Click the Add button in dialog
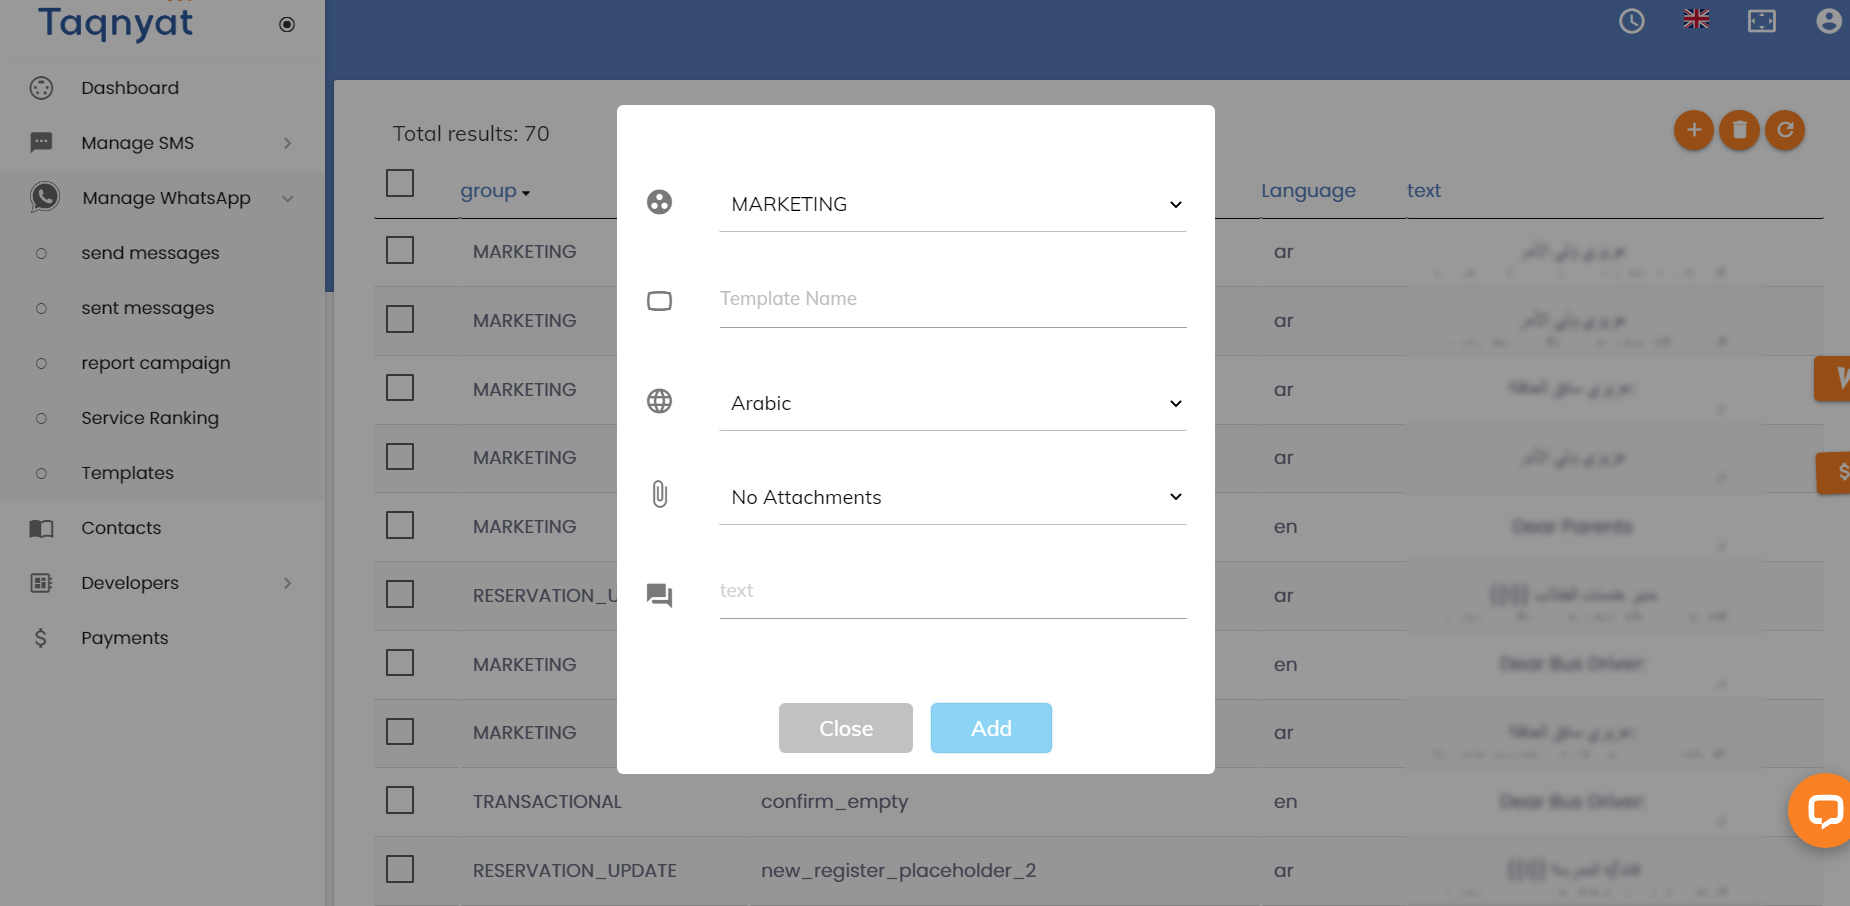Image resolution: width=1850 pixels, height=906 pixels. (x=991, y=728)
